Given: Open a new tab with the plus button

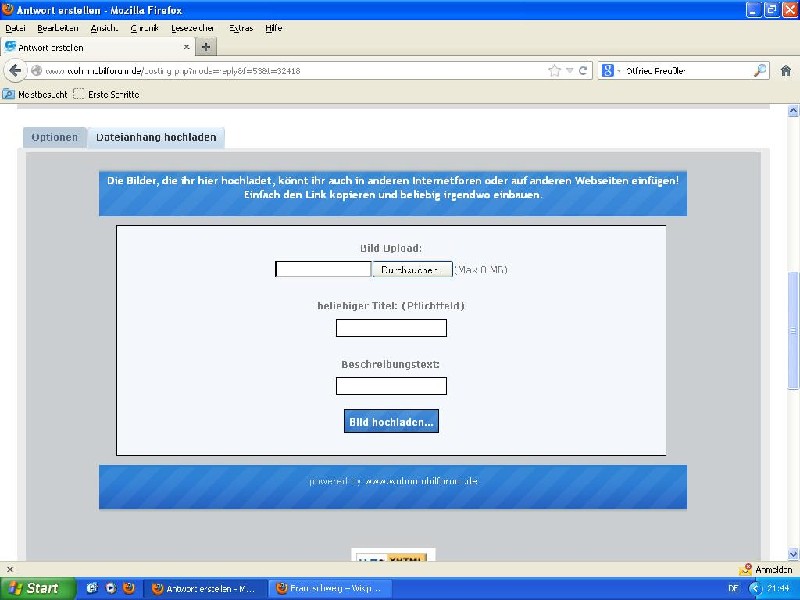Looking at the screenshot, I should 206,47.
